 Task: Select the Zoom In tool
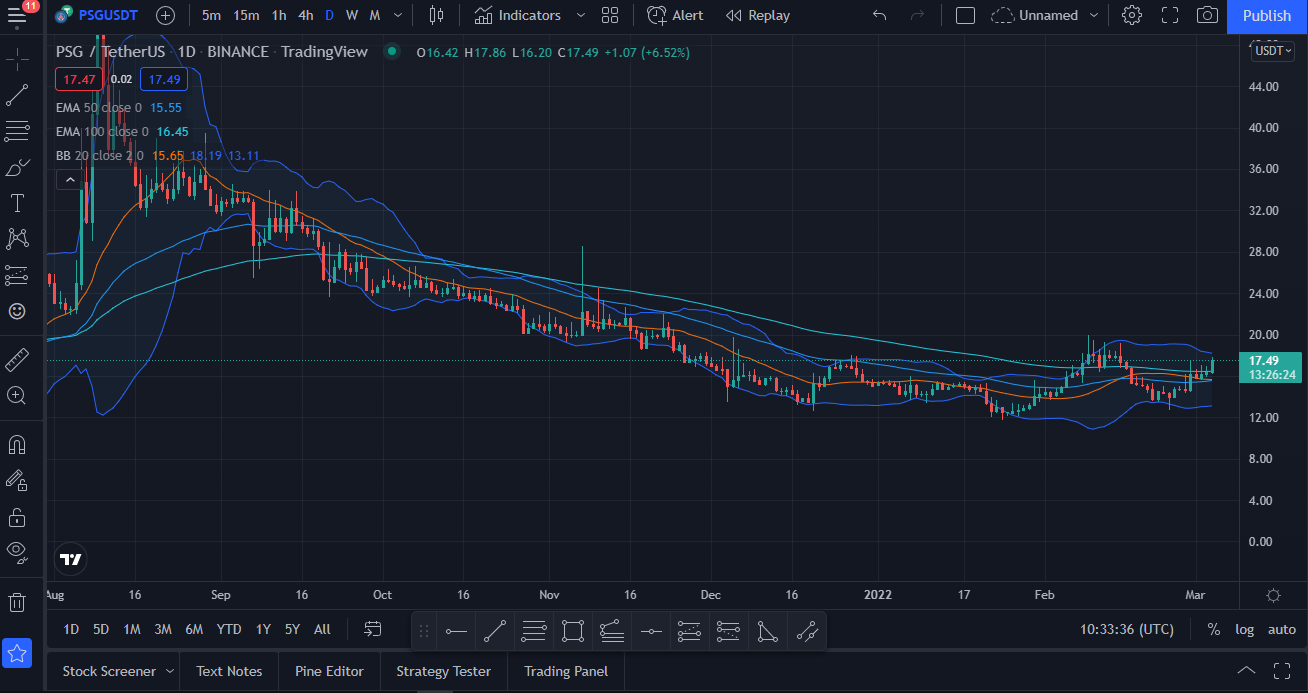[16, 395]
